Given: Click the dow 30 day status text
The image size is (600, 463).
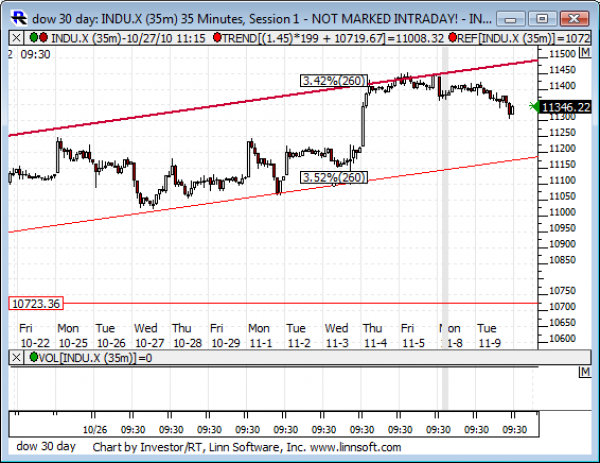Looking at the screenshot, I should [x=46, y=446].
